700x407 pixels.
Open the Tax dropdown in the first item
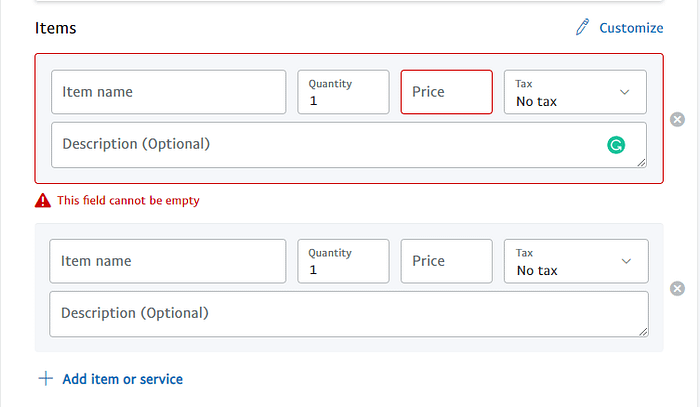pyautogui.click(x=575, y=92)
